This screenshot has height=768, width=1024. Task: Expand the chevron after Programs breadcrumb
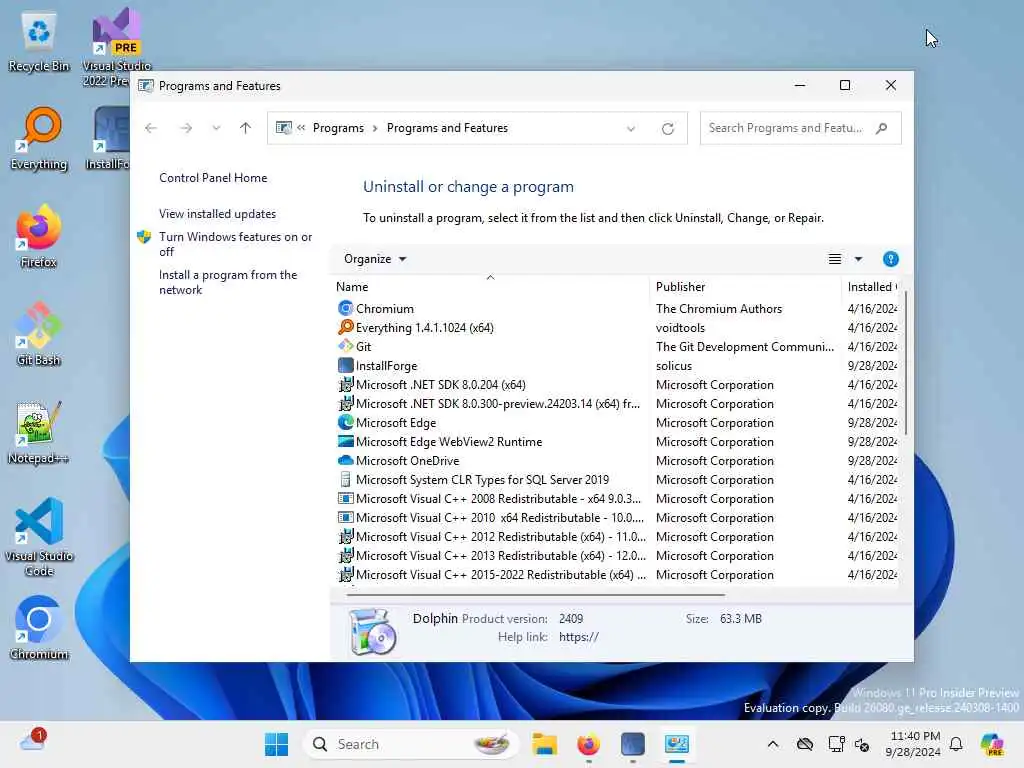pos(376,128)
